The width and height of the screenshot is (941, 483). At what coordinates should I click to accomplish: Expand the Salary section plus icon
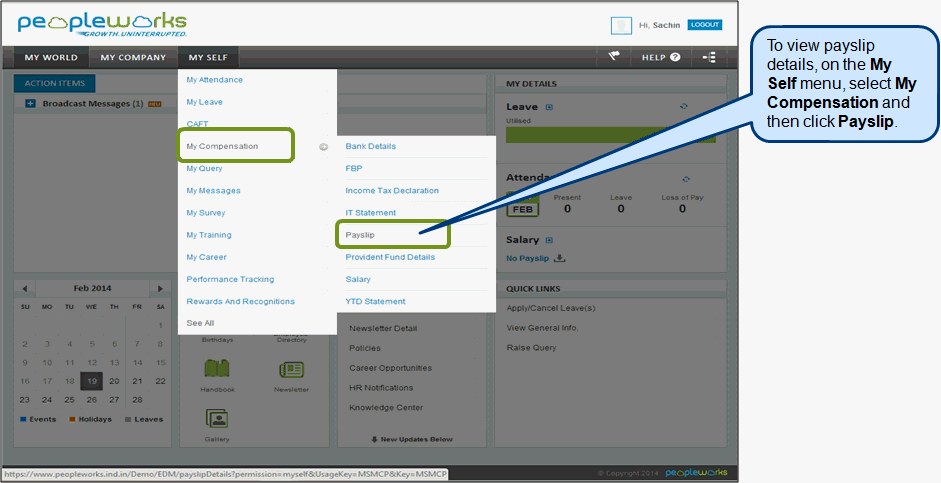tap(549, 240)
